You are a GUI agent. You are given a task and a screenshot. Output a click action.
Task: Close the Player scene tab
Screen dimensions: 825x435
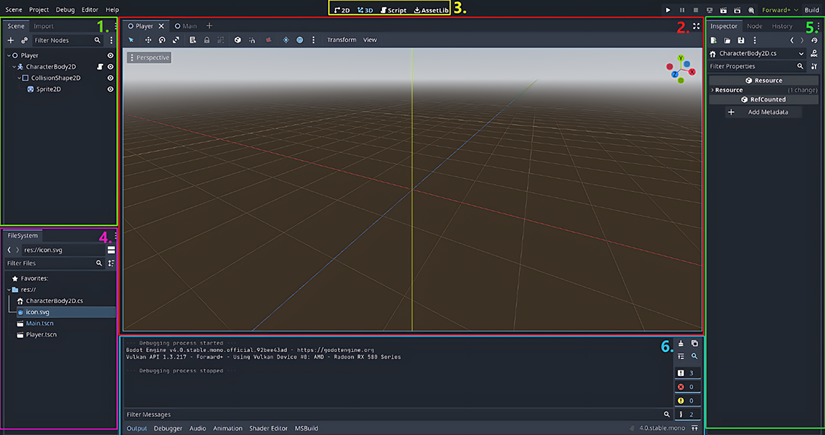tap(162, 26)
